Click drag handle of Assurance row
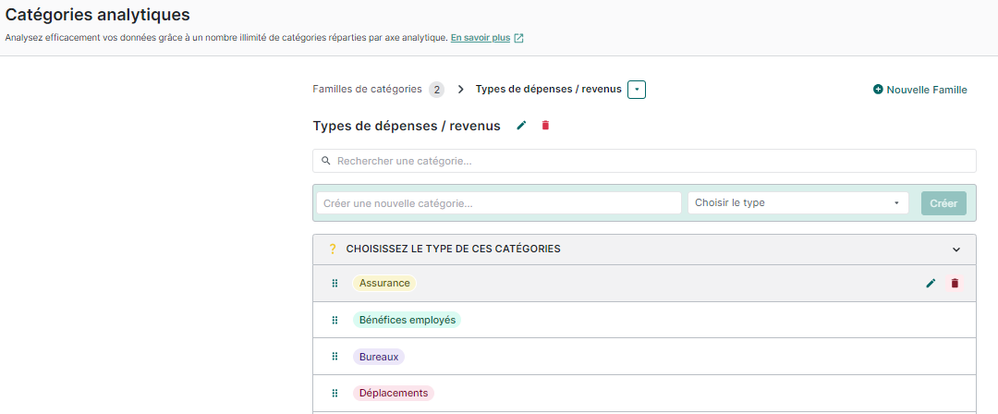Viewport: 998px width, 414px height. pyautogui.click(x=335, y=284)
